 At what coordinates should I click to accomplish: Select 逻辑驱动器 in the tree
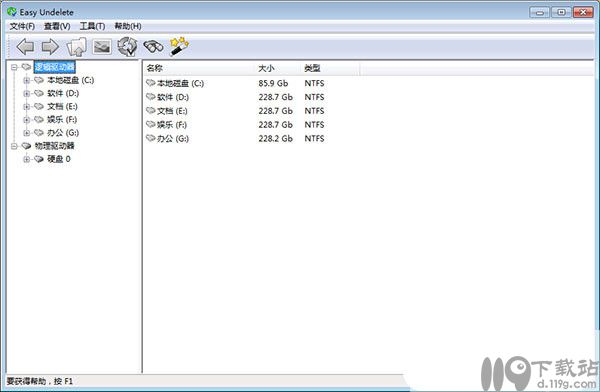[x=54, y=67]
